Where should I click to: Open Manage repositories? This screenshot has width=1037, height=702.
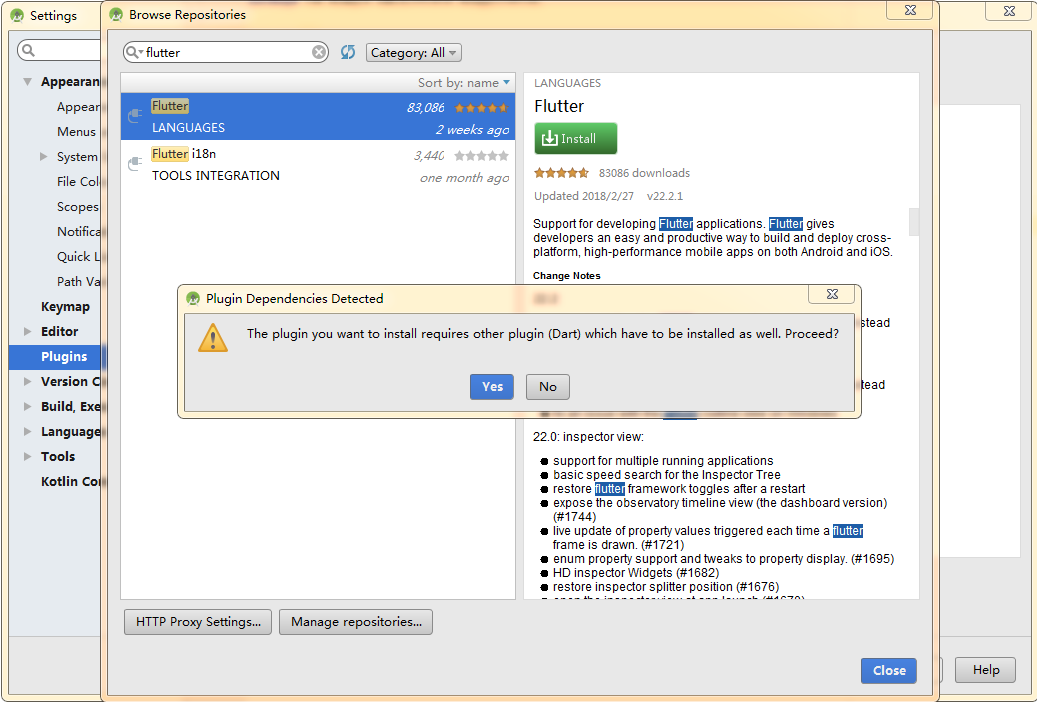coord(356,622)
